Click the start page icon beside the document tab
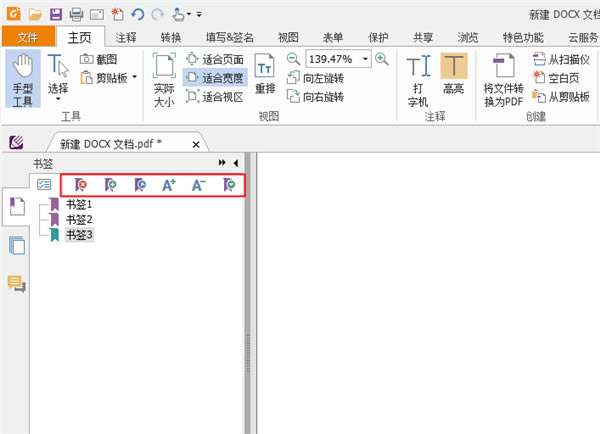The height and width of the screenshot is (434, 600). [x=16, y=142]
